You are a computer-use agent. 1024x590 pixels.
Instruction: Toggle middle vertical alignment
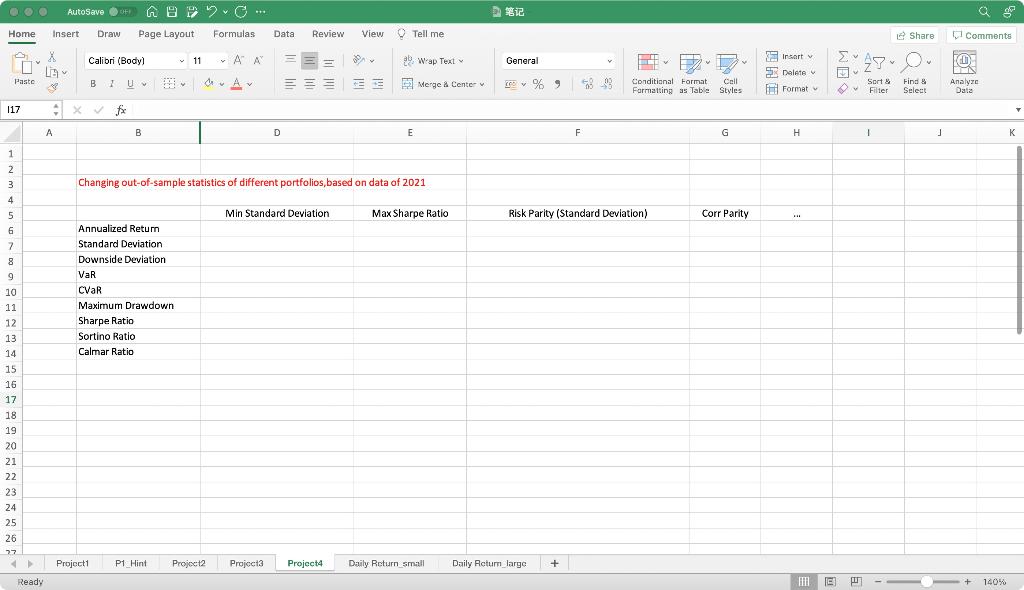(310, 61)
